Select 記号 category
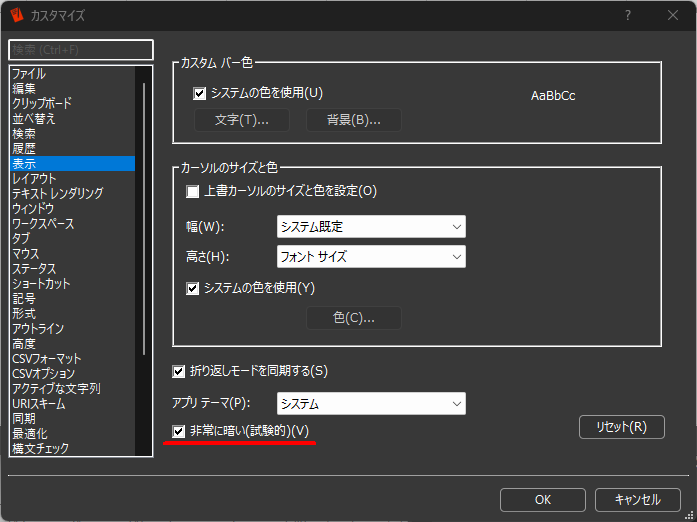The width and height of the screenshot is (697, 522). (x=72, y=299)
